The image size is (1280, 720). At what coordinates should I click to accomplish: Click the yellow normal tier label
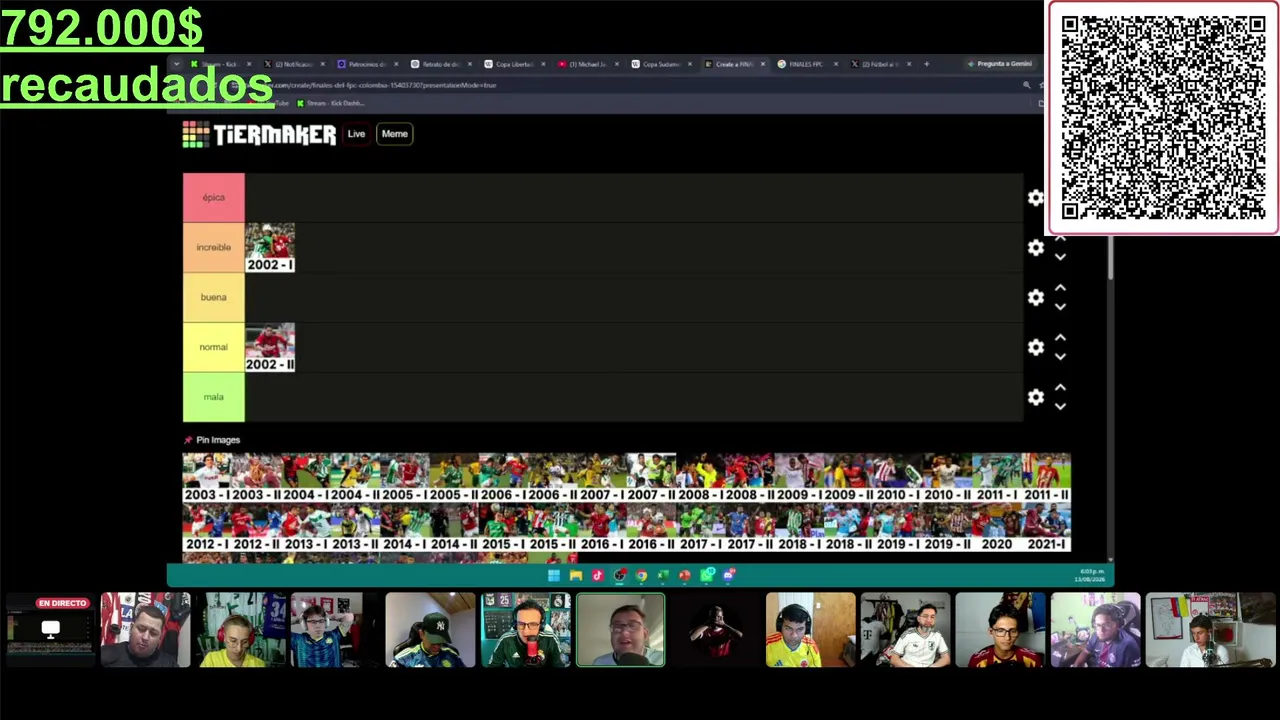[214, 348]
